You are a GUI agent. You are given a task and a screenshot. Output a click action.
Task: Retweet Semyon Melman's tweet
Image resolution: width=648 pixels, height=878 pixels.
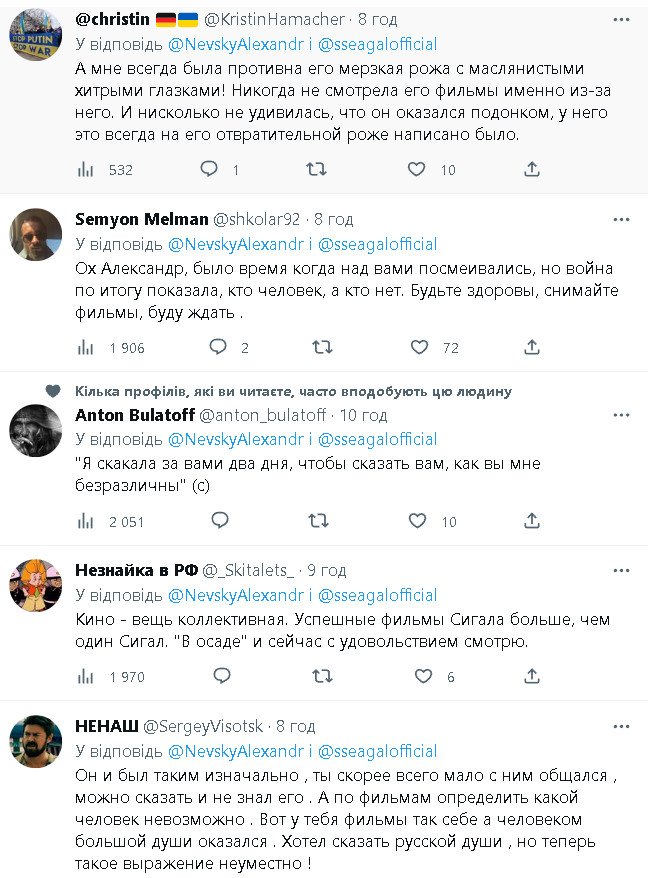322,347
